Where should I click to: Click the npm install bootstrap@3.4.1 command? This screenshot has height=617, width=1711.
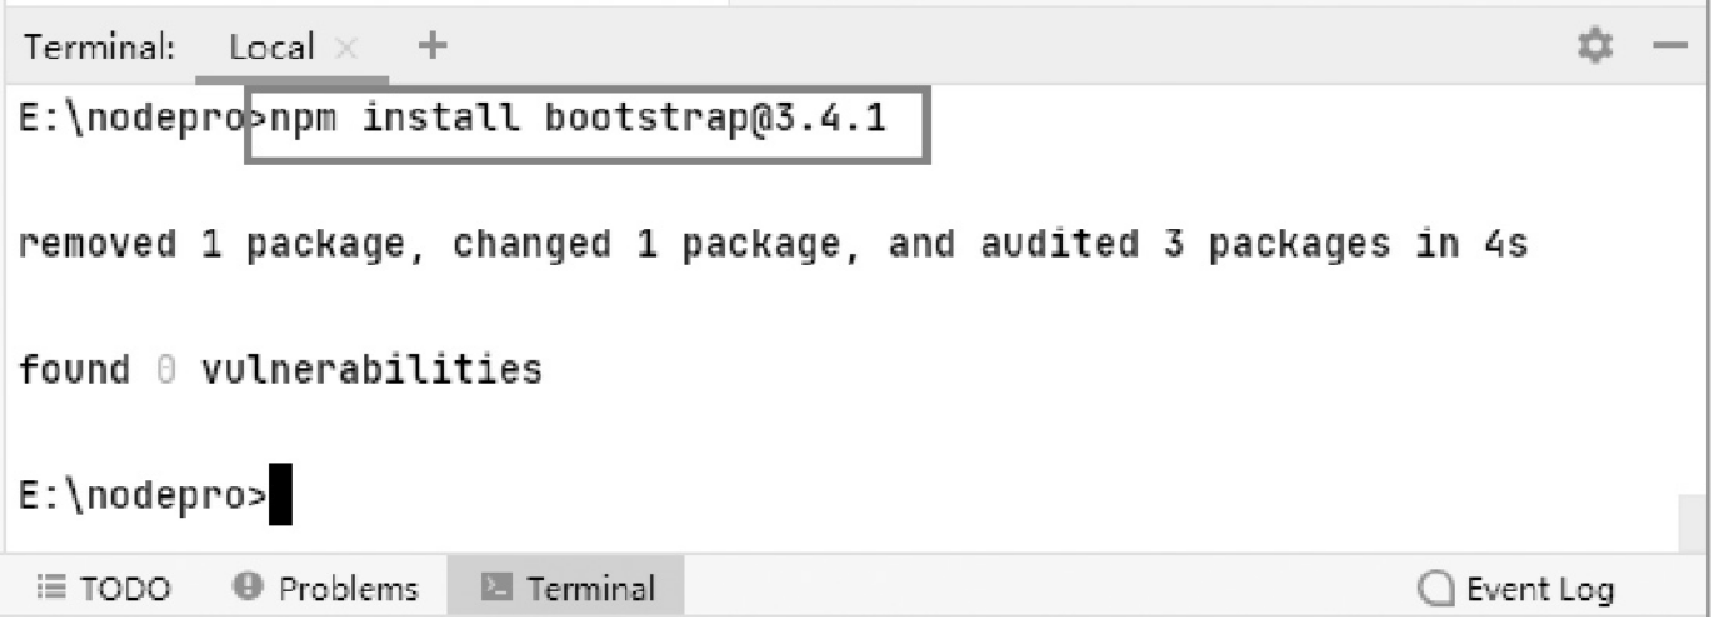tap(578, 119)
